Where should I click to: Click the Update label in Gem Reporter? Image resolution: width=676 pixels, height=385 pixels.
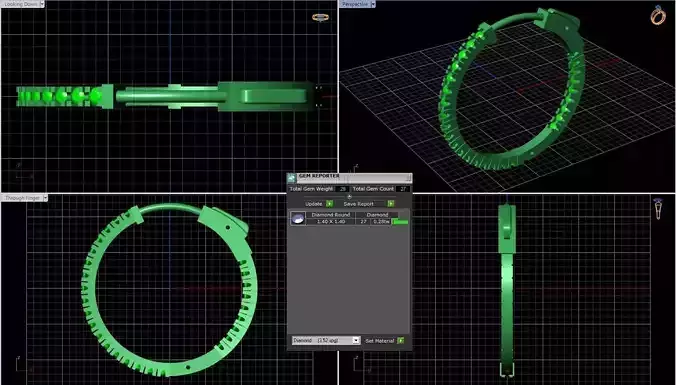(313, 204)
